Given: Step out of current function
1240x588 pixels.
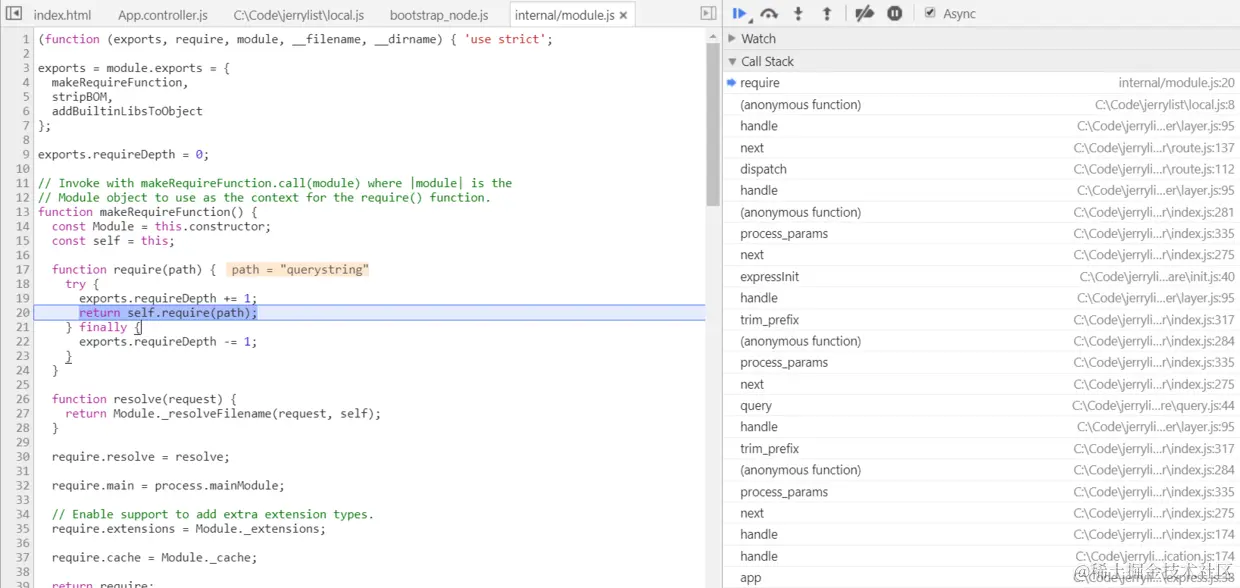Looking at the screenshot, I should pos(827,14).
